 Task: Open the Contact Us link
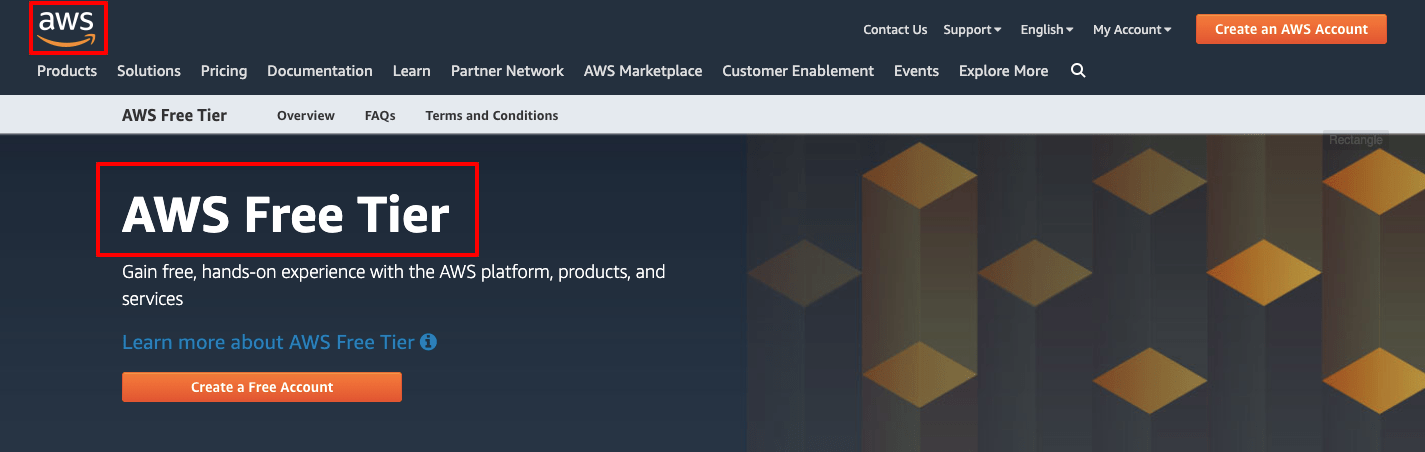coord(895,30)
